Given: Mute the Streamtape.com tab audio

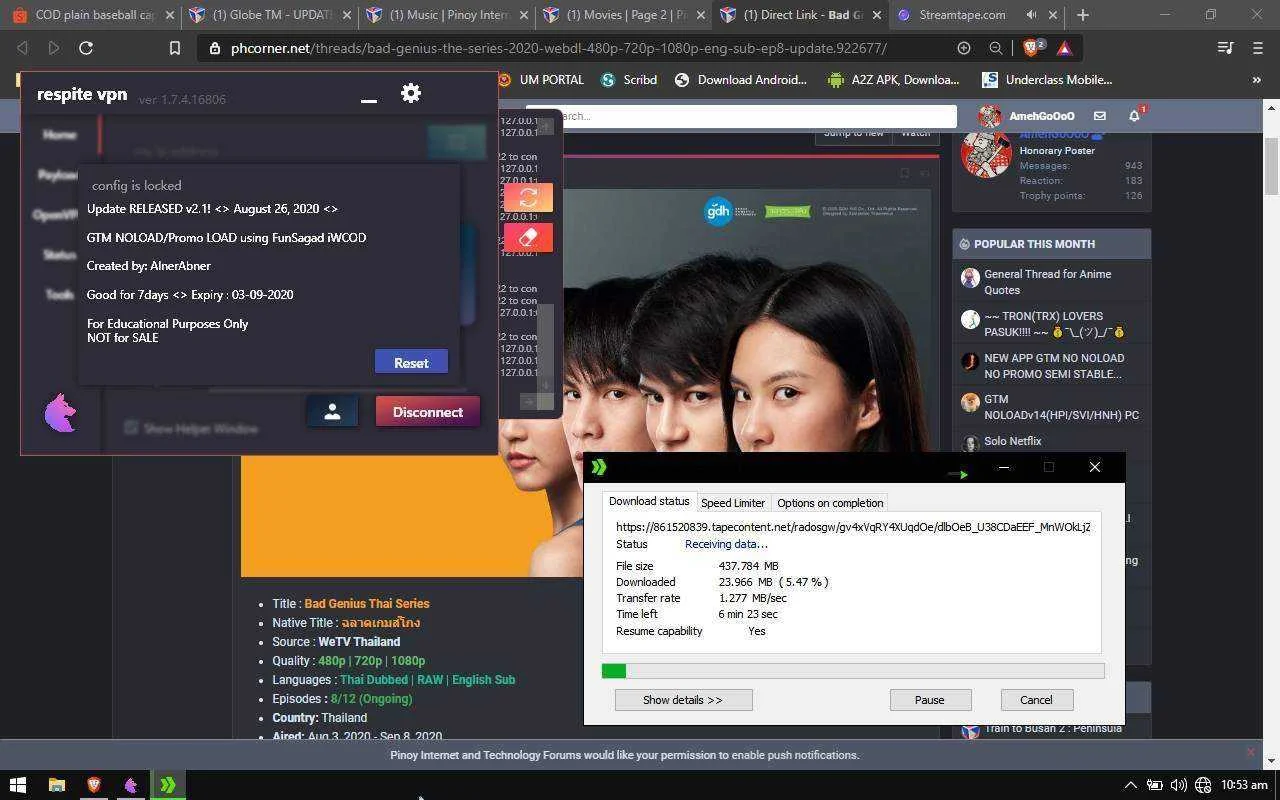Looking at the screenshot, I should (x=1031, y=15).
